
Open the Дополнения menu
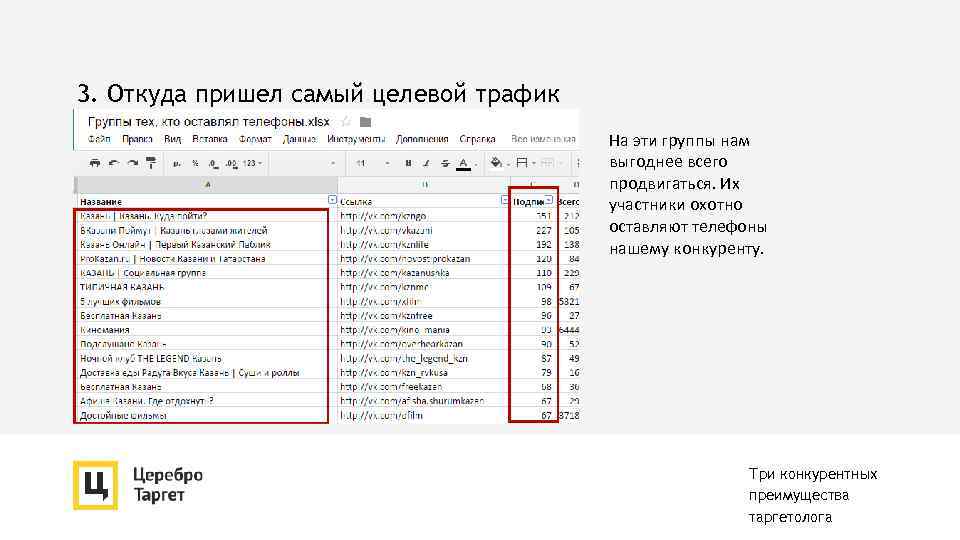[422, 140]
